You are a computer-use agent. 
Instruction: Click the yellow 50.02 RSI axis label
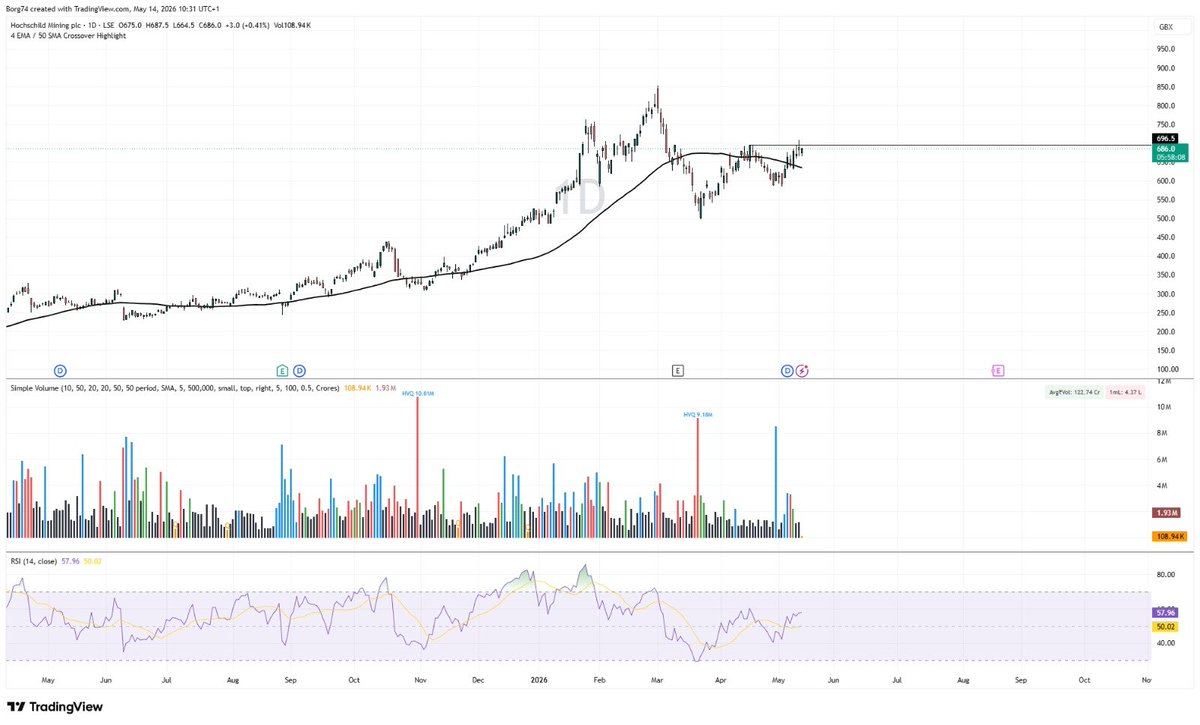1165,627
